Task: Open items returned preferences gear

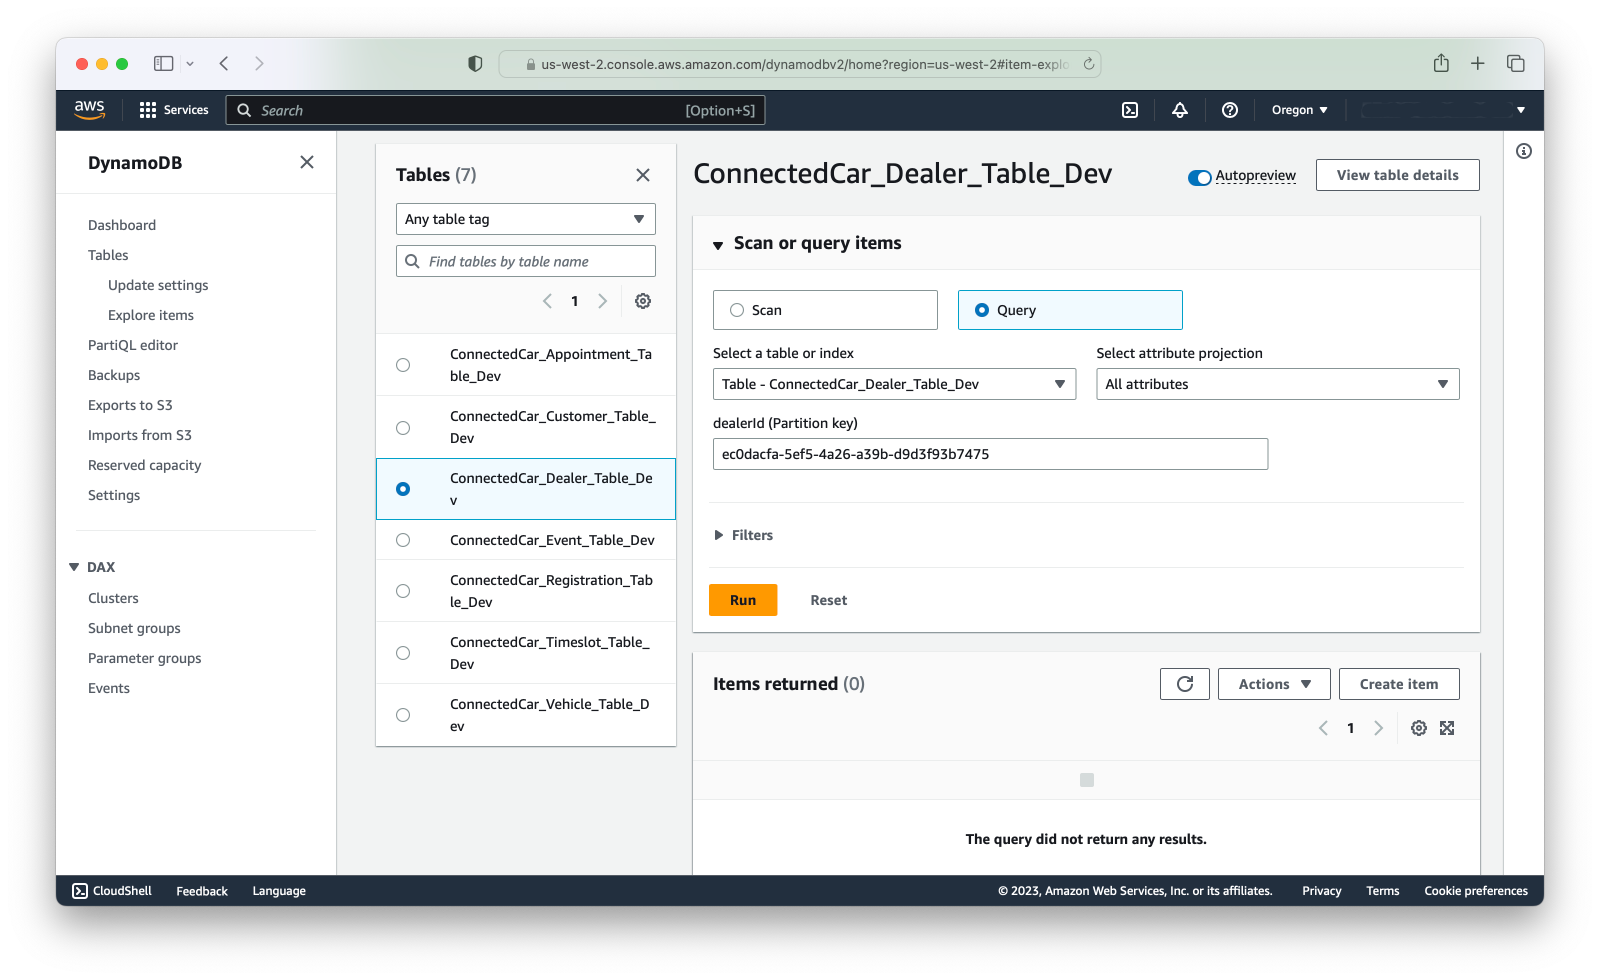Action: tap(1419, 728)
